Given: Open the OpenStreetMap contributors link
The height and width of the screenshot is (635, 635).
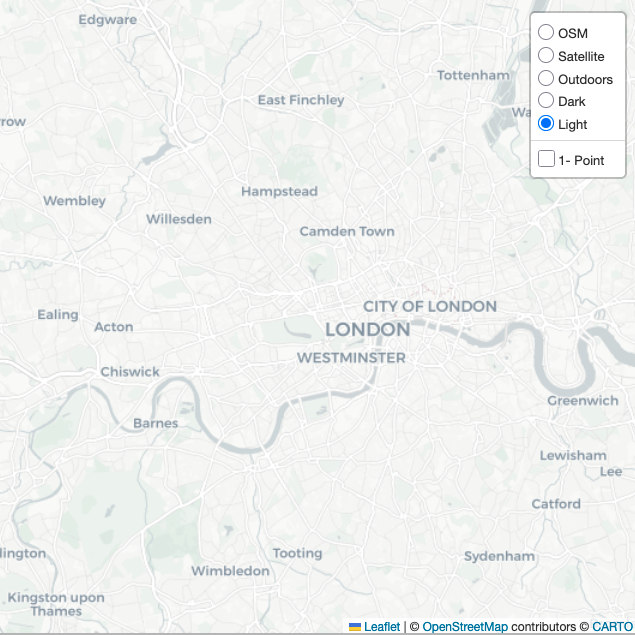Looking at the screenshot, I should [465, 626].
